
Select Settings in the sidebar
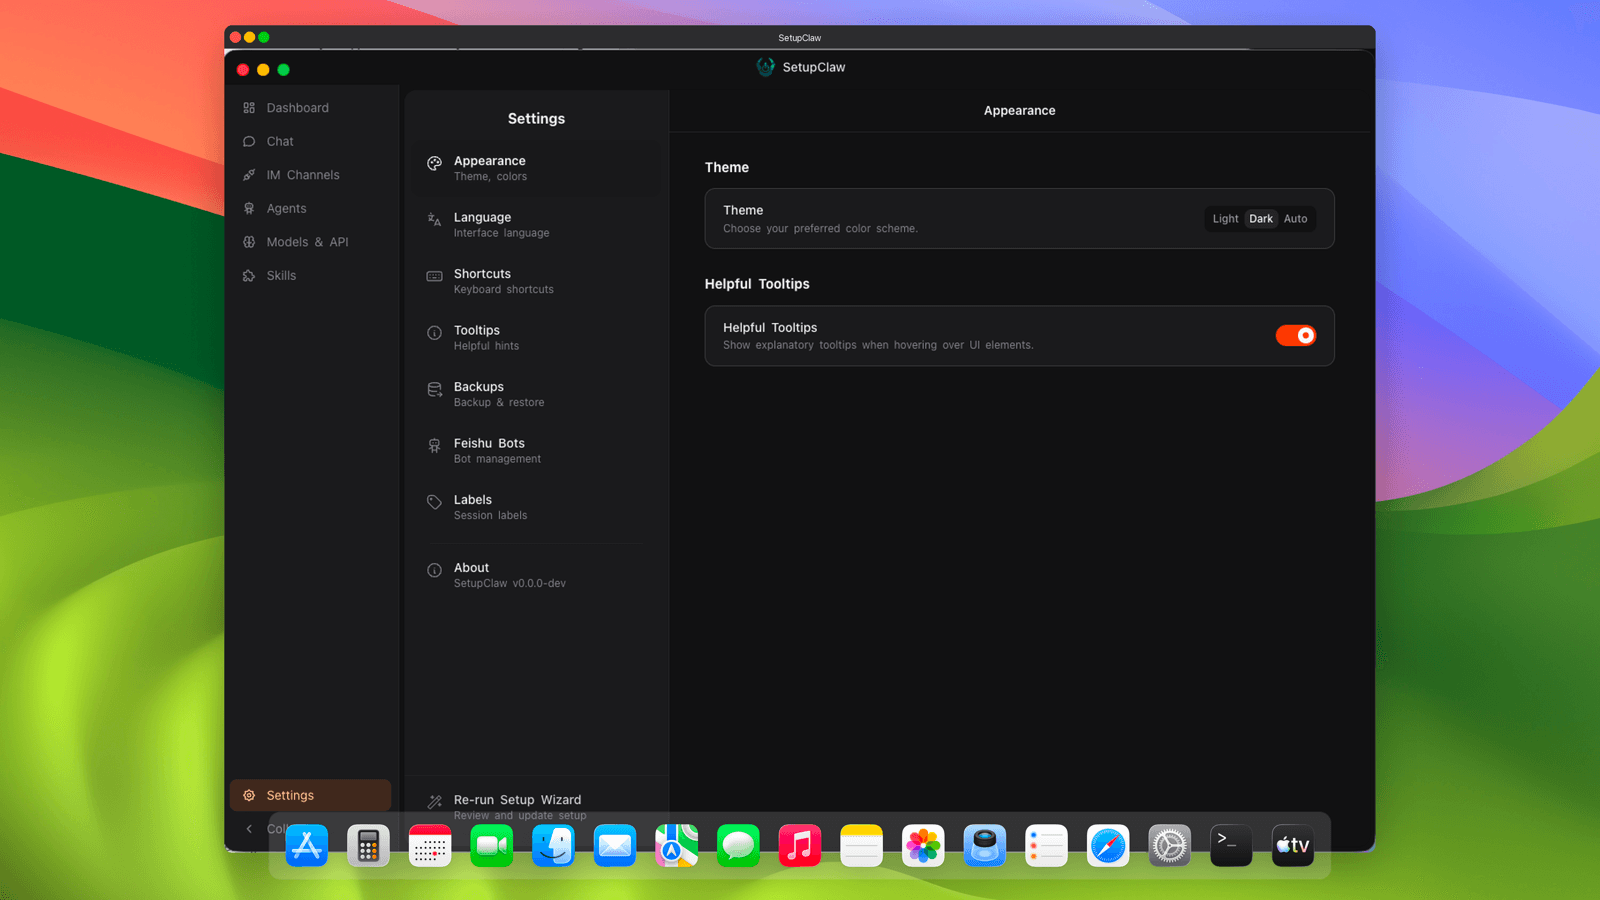(310, 795)
